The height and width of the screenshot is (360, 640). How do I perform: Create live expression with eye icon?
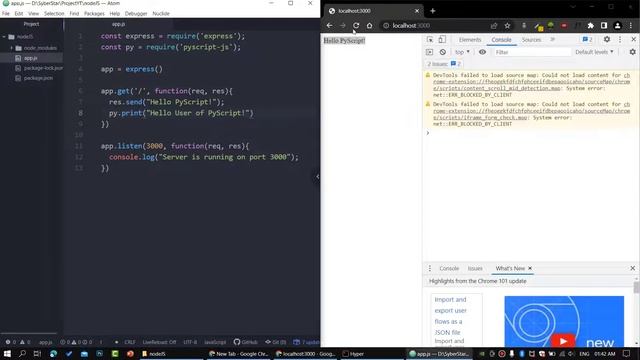click(482, 52)
